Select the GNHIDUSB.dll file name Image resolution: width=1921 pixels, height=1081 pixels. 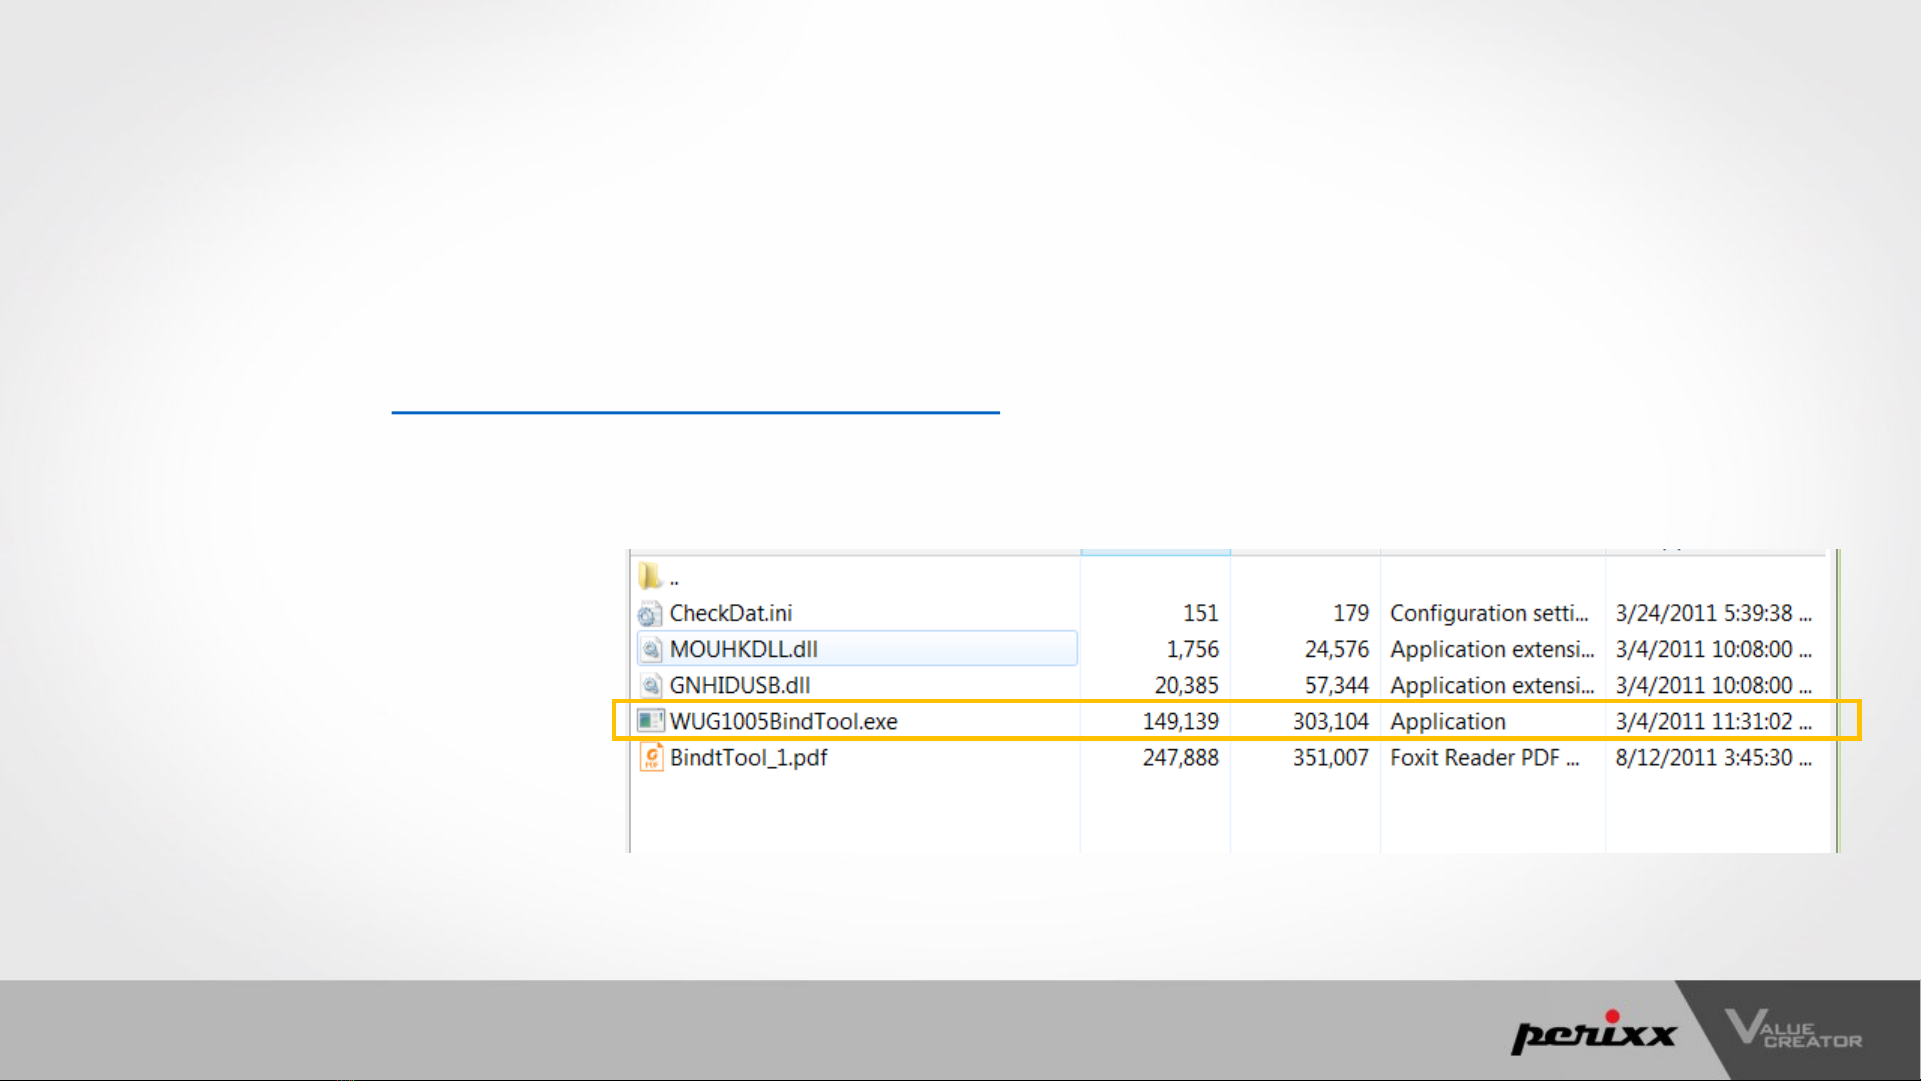(x=740, y=685)
